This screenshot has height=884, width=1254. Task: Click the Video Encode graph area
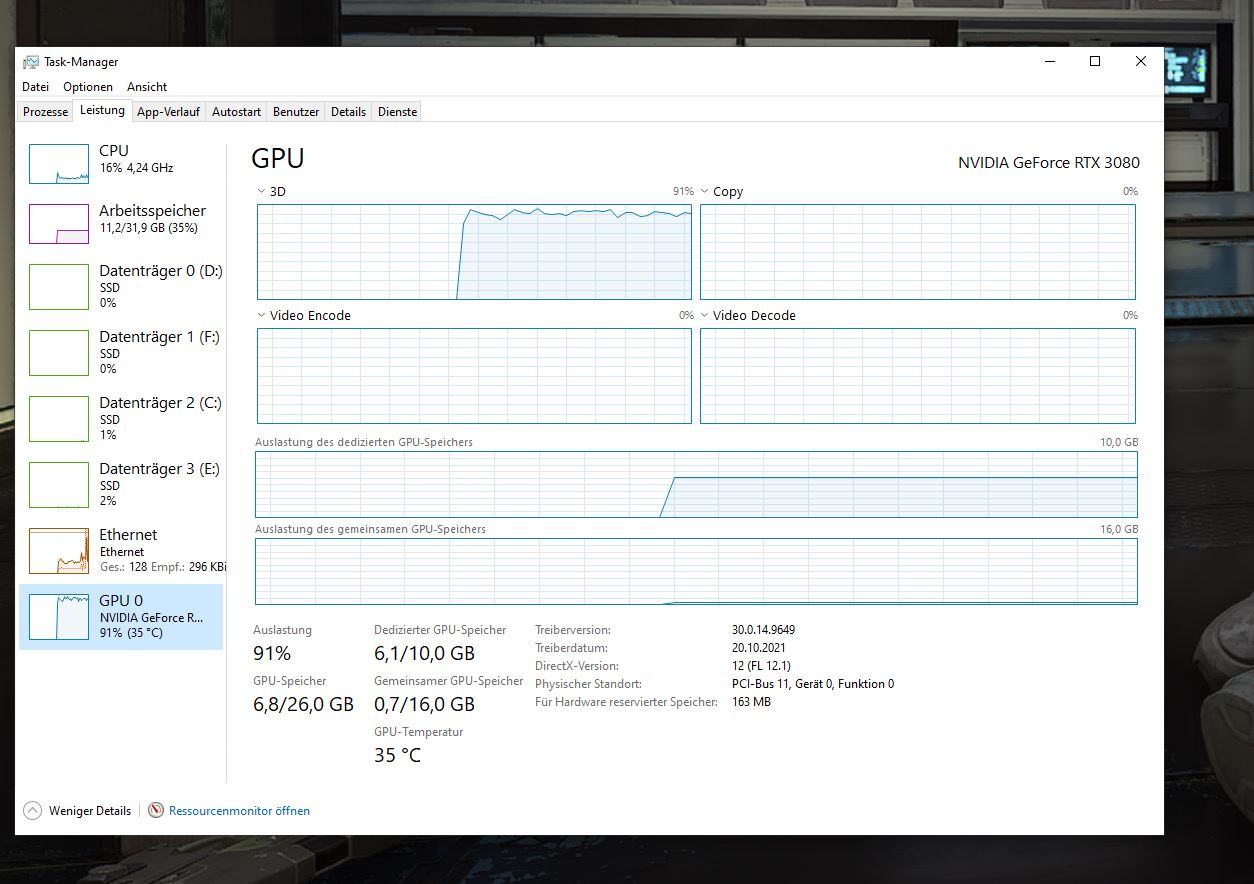click(x=474, y=376)
